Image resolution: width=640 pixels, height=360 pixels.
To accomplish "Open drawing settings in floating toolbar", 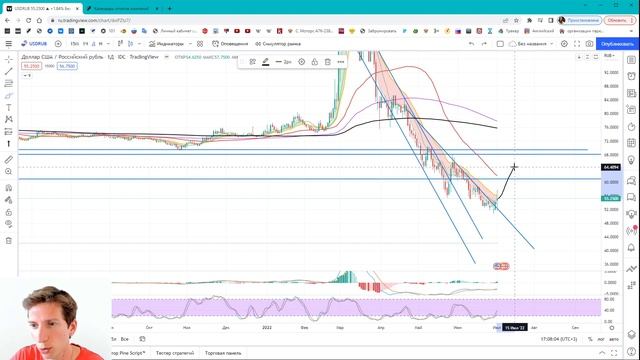I will (302, 62).
